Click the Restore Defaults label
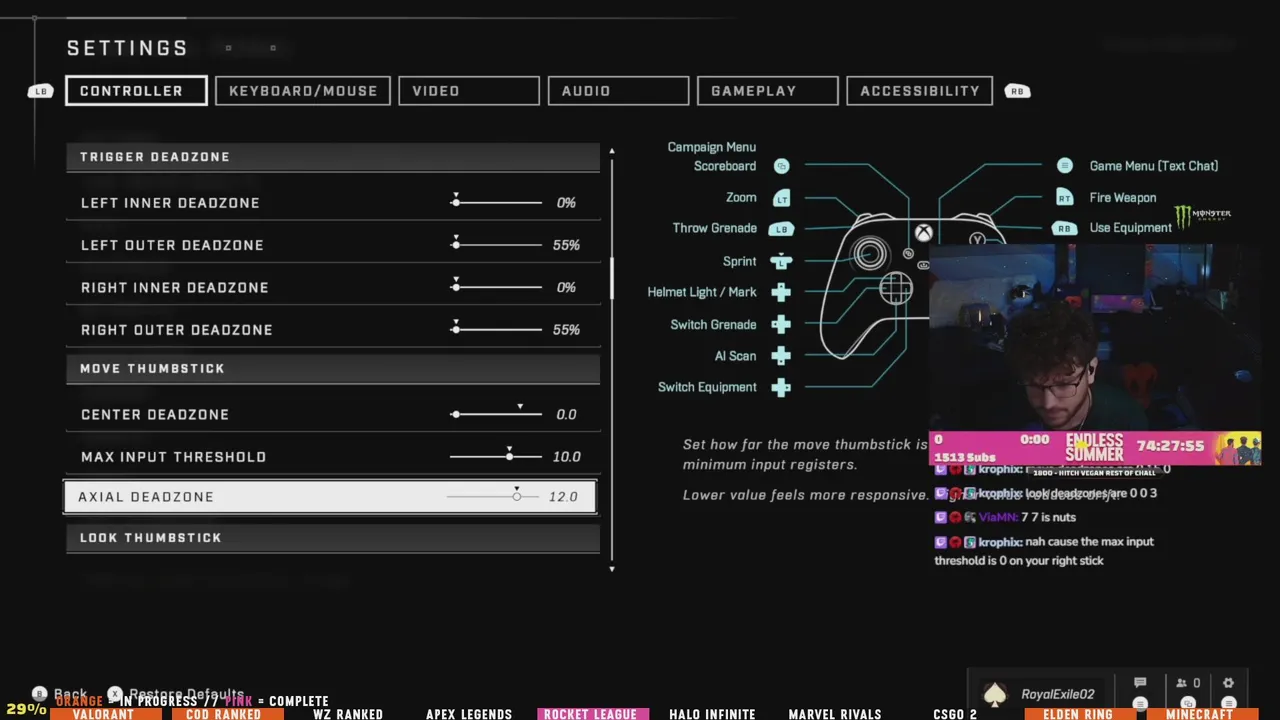 (186, 694)
